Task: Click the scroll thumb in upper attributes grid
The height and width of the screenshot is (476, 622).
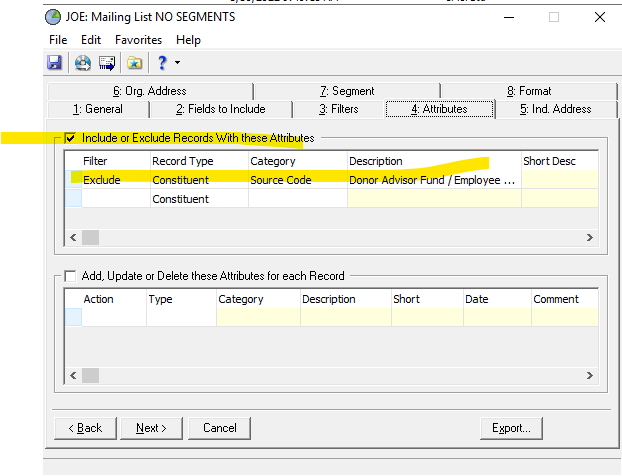Action: click(x=90, y=238)
